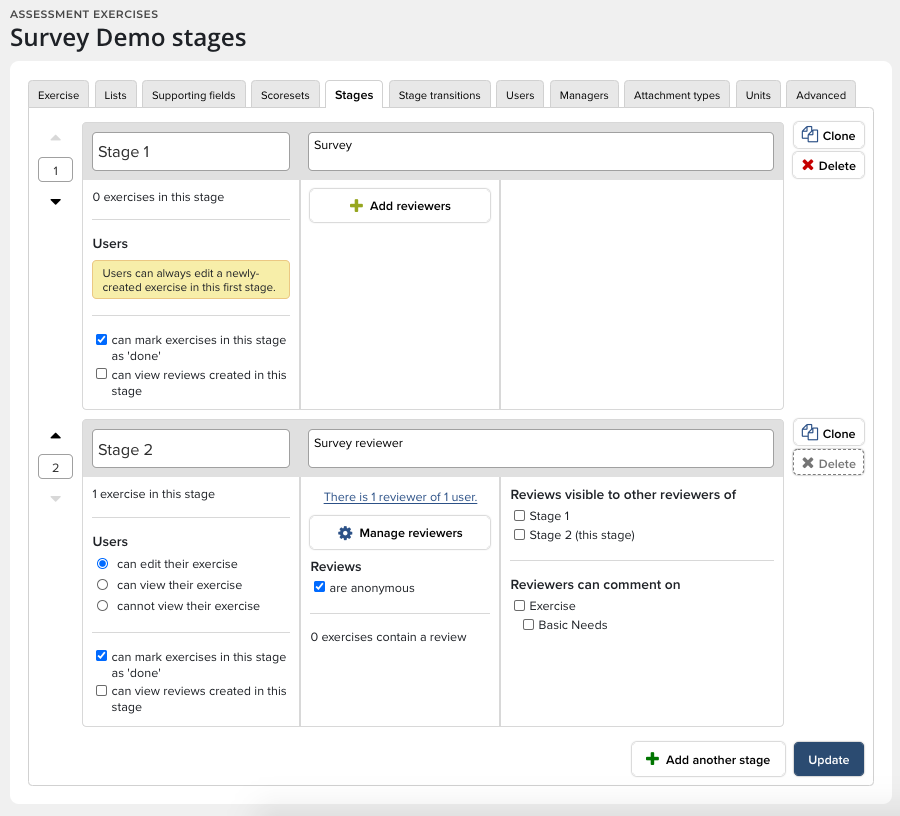Move Stage 1 down with the arrow
Screen dimensions: 900x816
[56, 202]
